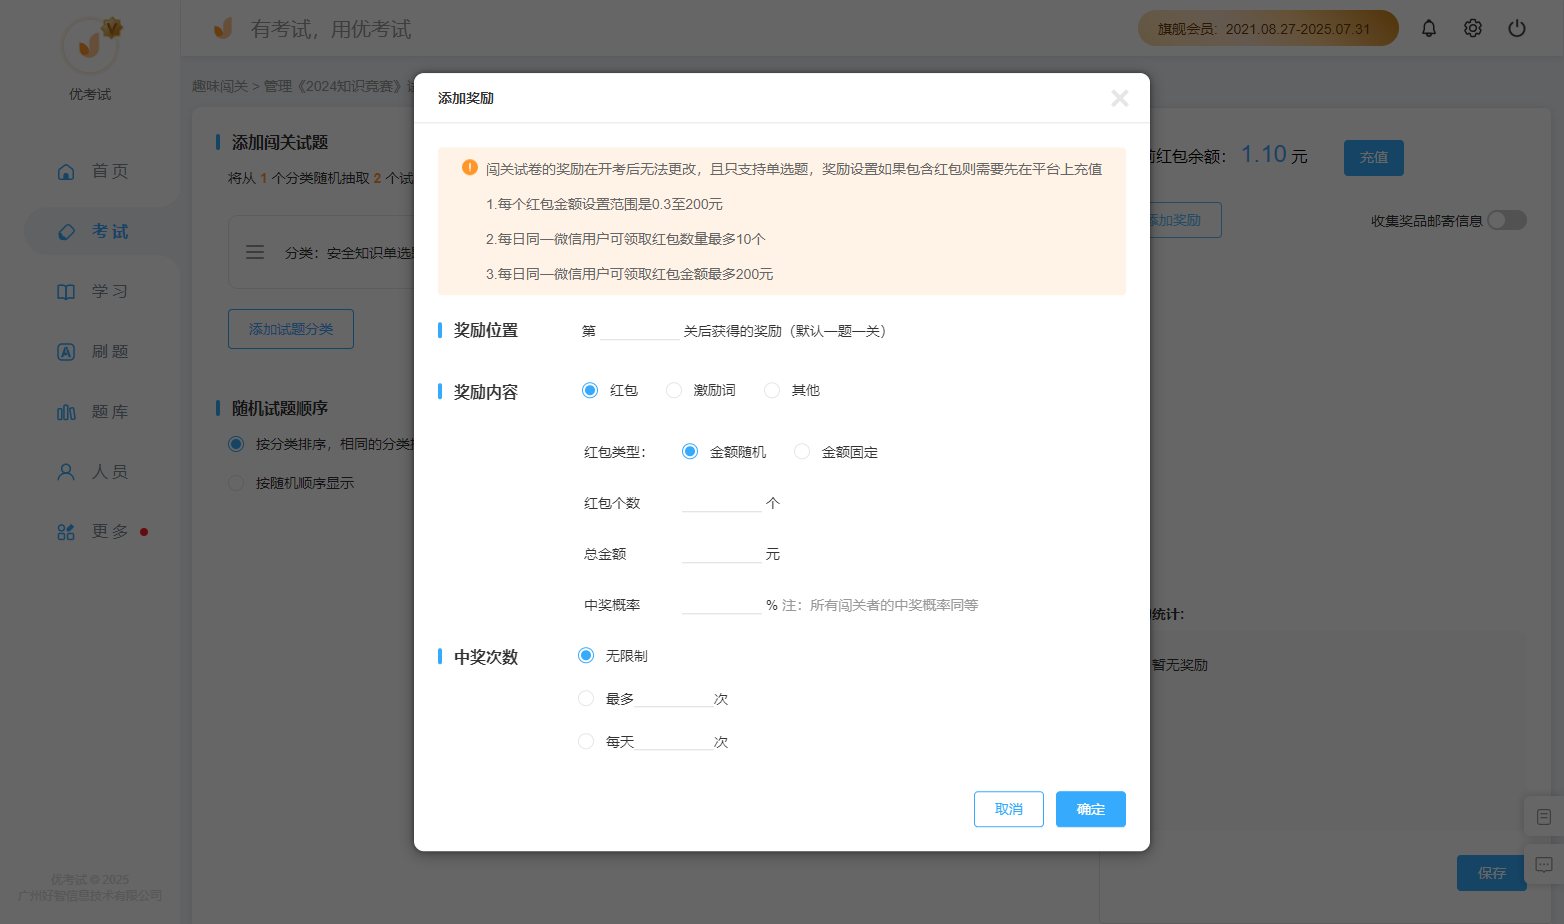Click 添加奖励 button behind dialog
This screenshot has height=924, width=1564.
[x=1185, y=220]
